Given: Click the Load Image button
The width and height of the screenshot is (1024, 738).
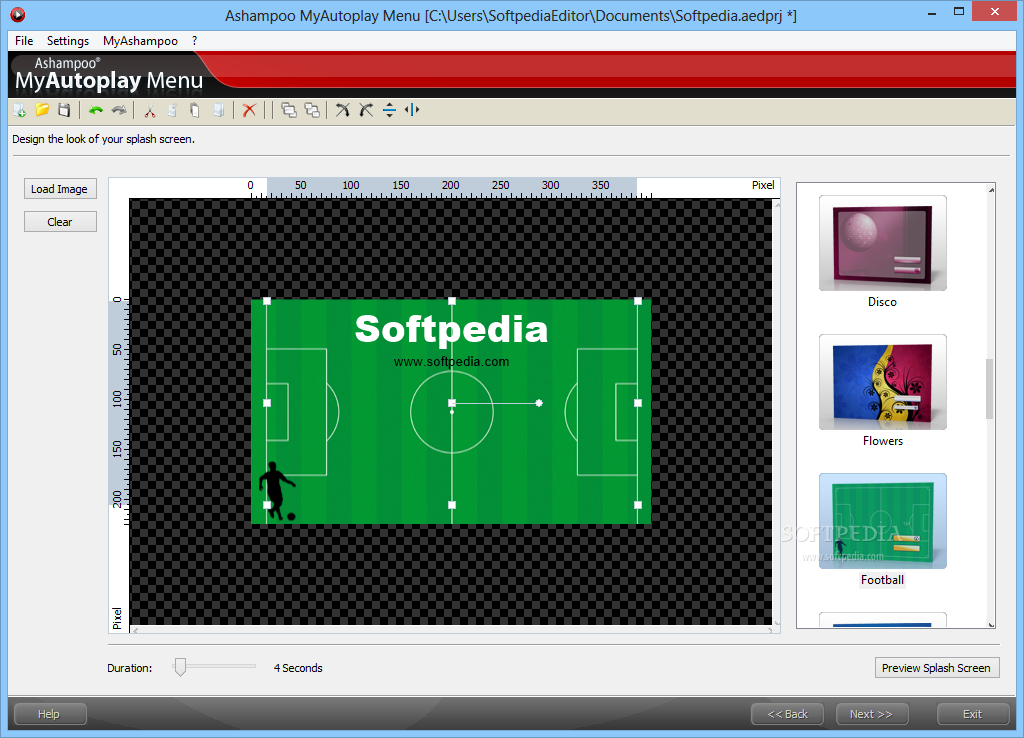Looking at the screenshot, I should pos(60,189).
